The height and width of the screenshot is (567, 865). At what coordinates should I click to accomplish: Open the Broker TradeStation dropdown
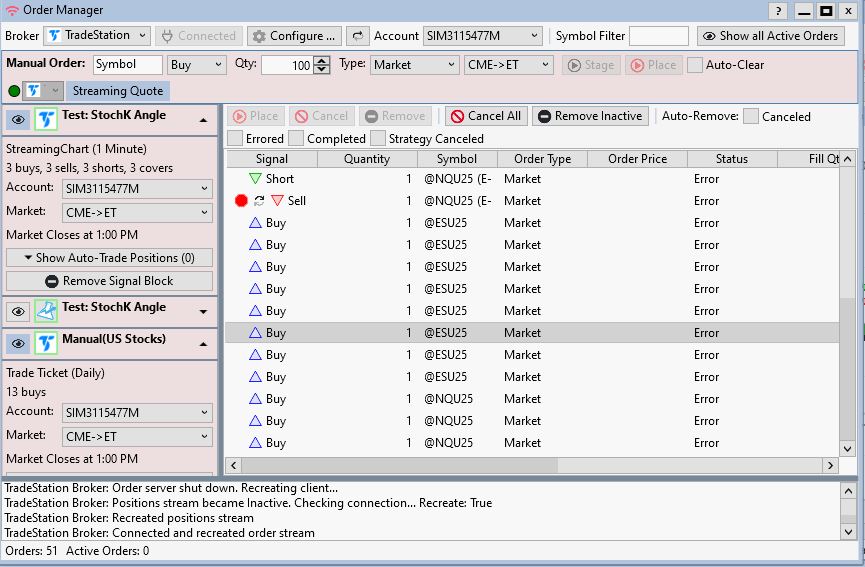coord(97,36)
